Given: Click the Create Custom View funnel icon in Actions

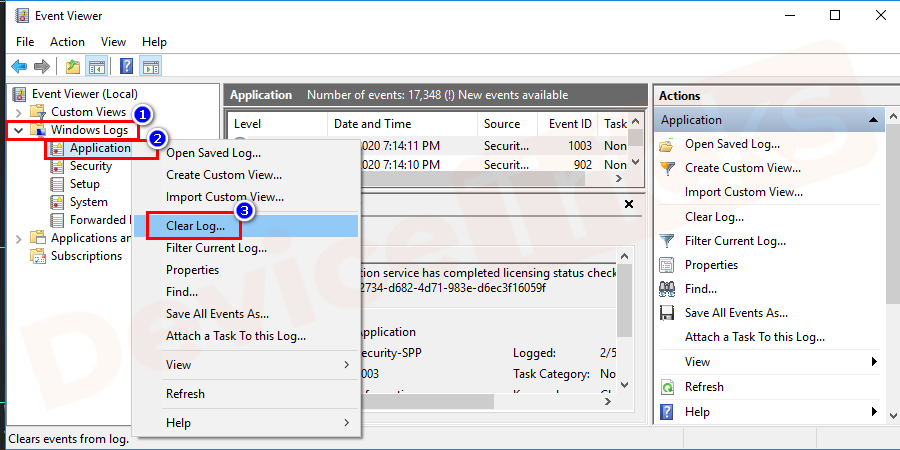Looking at the screenshot, I should (667, 168).
